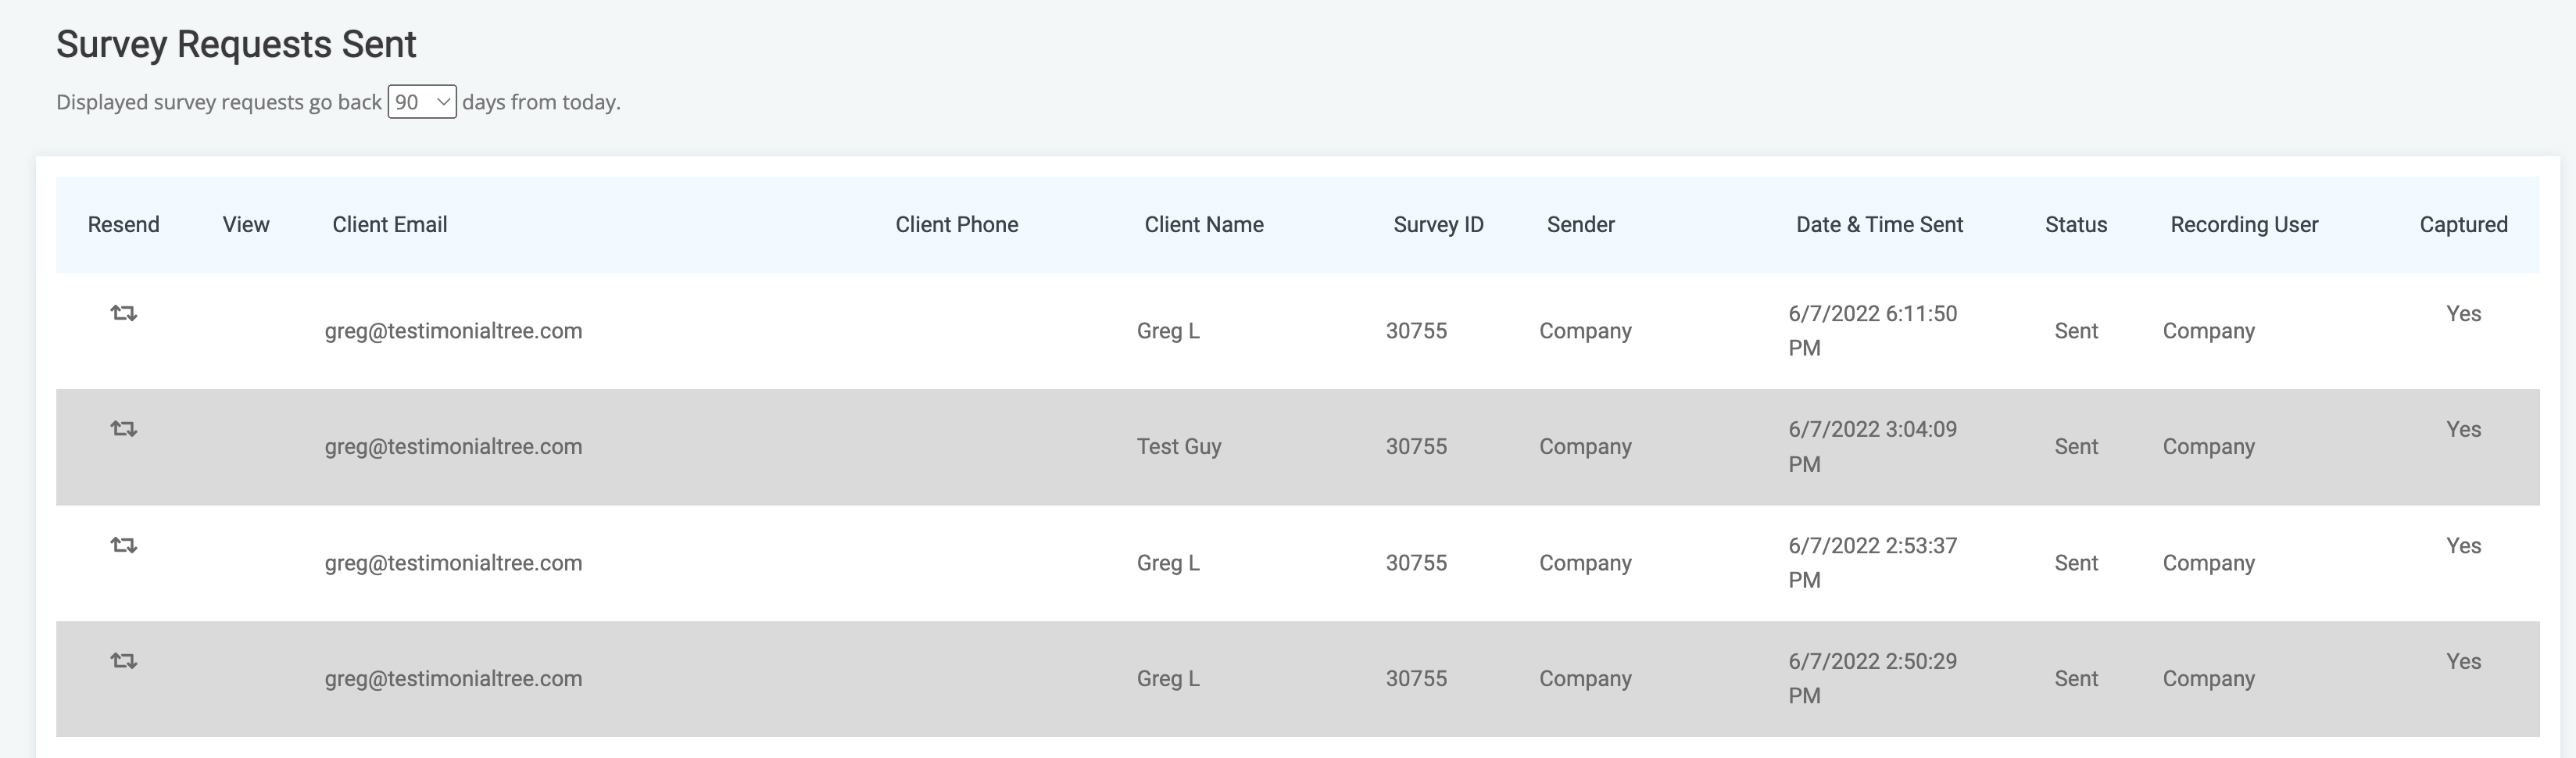Sort by Client Email column header

coord(389,225)
